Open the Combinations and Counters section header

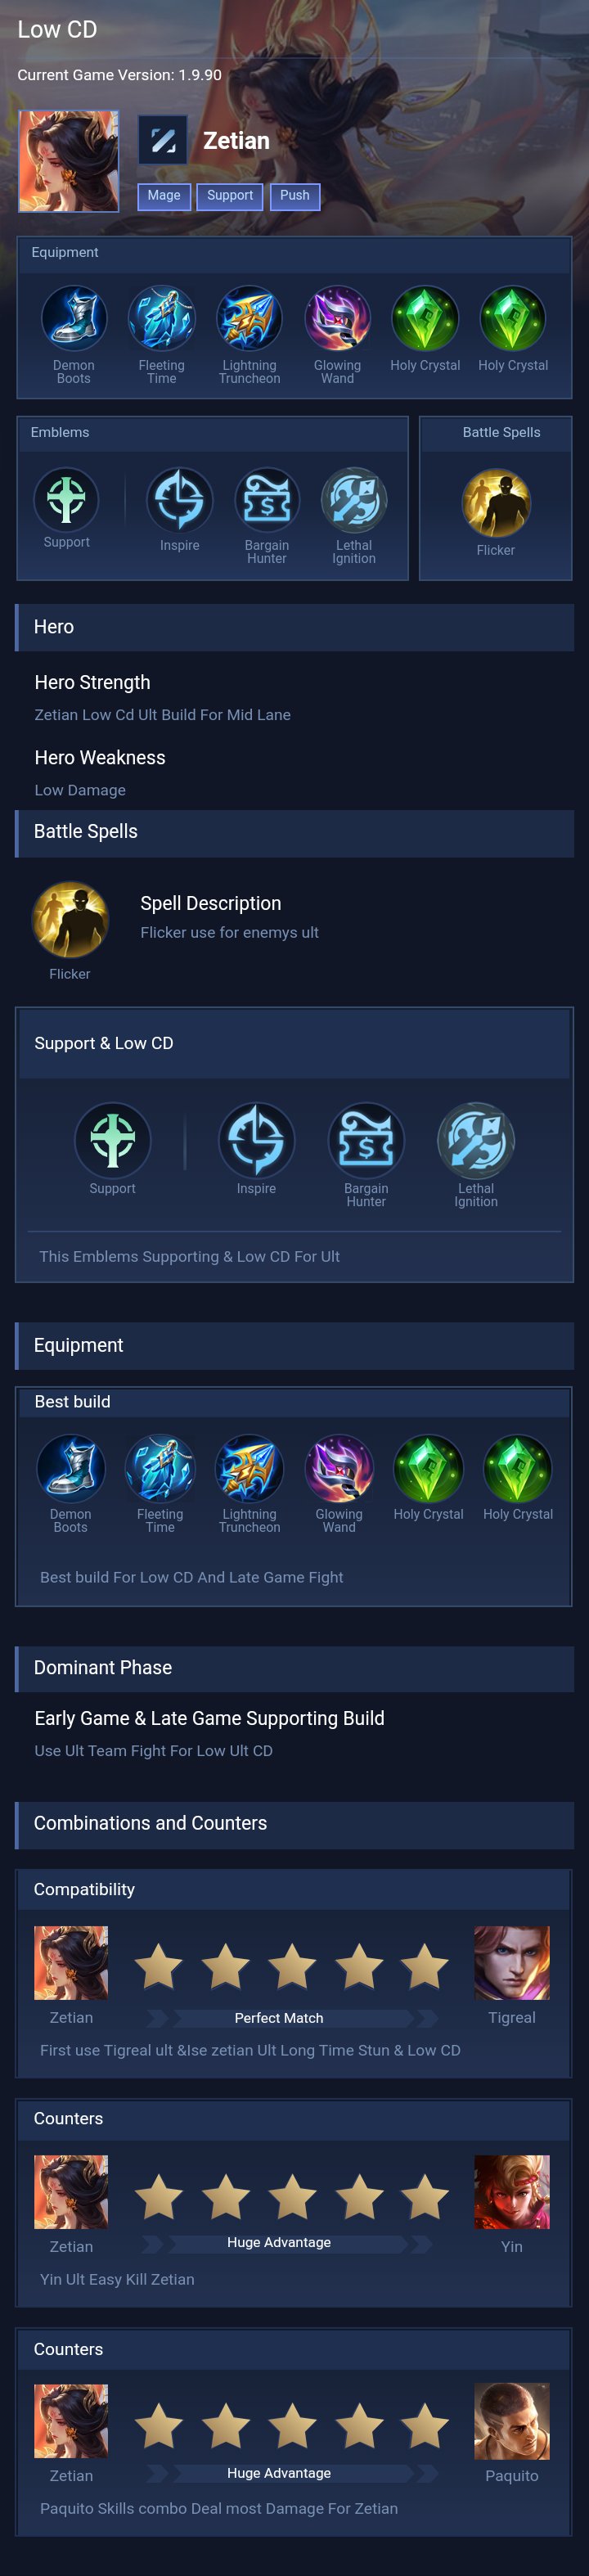(295, 1824)
